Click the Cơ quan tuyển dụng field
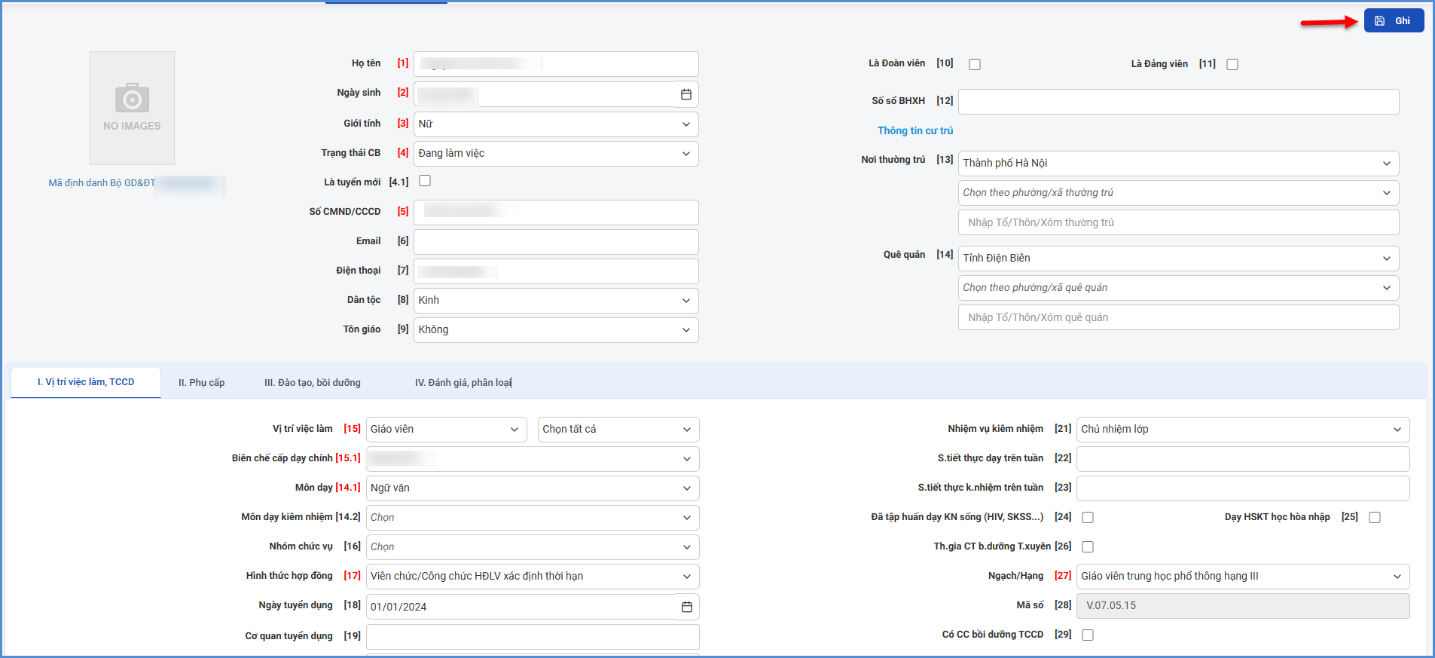 533,637
